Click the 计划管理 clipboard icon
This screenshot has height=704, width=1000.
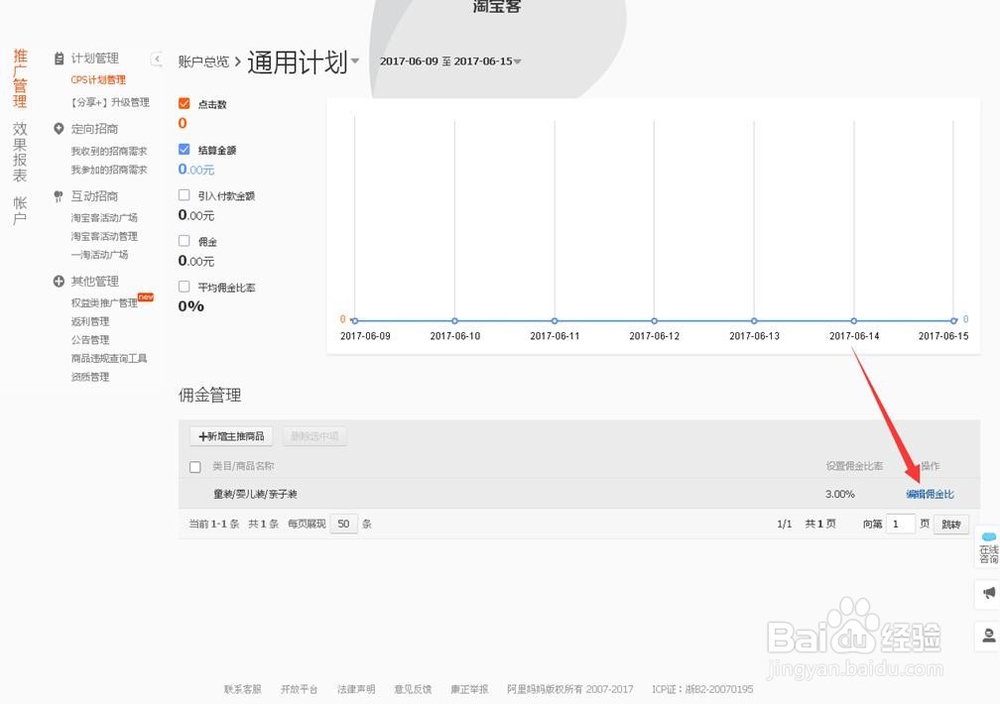(59, 58)
